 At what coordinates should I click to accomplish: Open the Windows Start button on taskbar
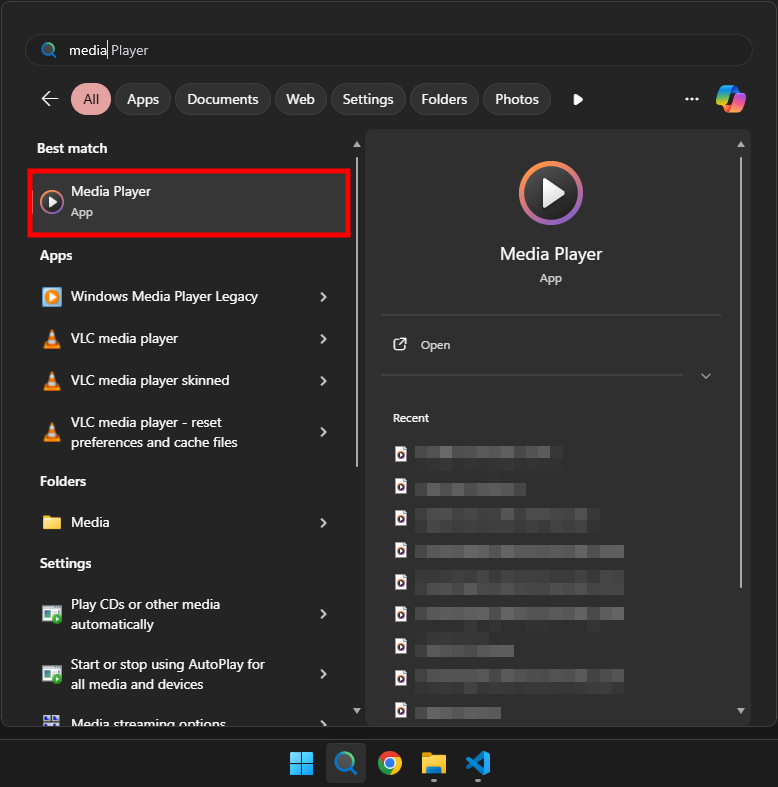pyautogui.click(x=301, y=763)
